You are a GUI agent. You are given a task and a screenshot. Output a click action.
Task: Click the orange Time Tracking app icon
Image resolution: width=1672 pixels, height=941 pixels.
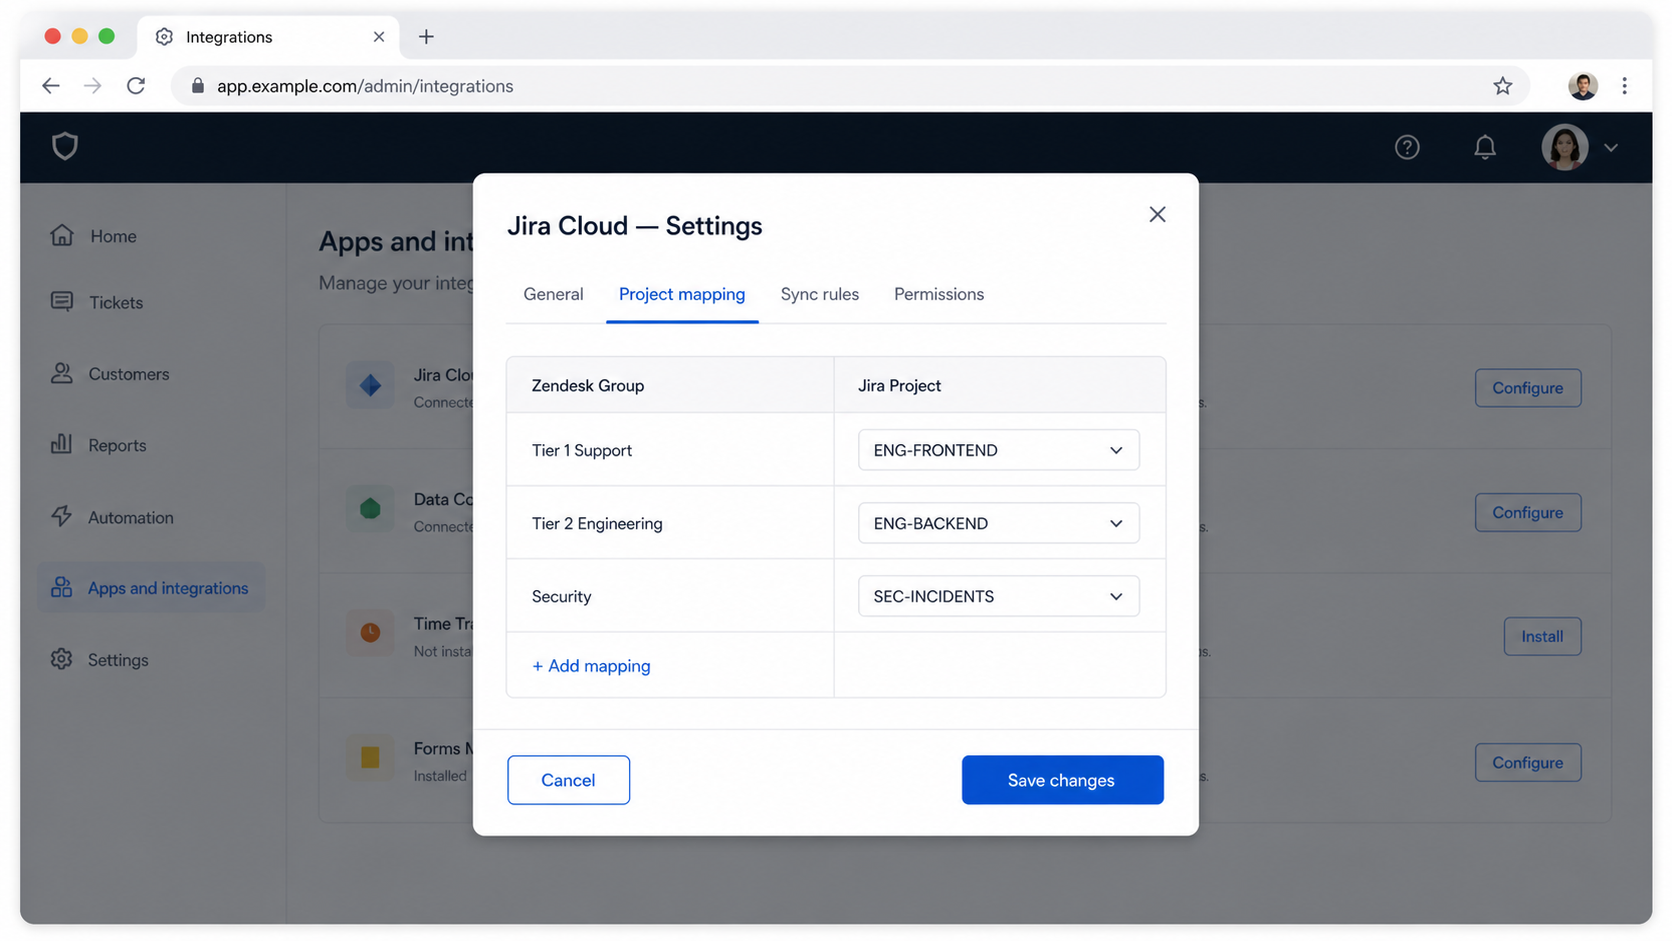[x=370, y=633]
